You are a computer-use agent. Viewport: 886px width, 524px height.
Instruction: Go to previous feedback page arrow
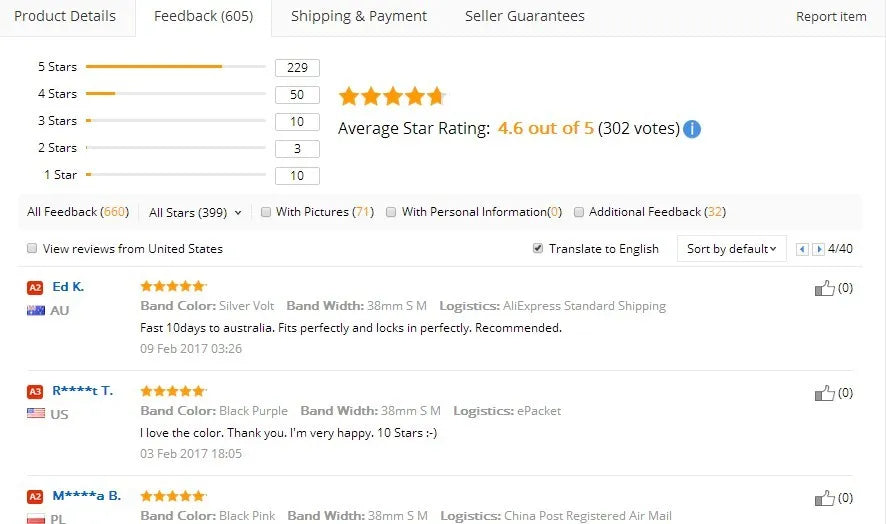click(x=801, y=249)
